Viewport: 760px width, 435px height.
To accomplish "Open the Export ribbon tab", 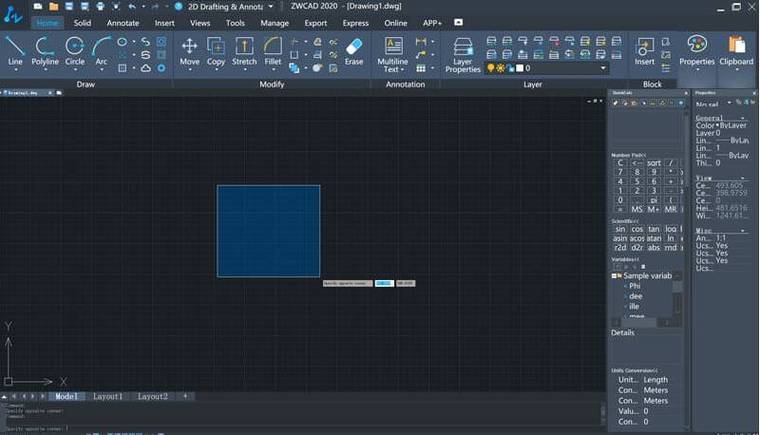I will coord(316,23).
